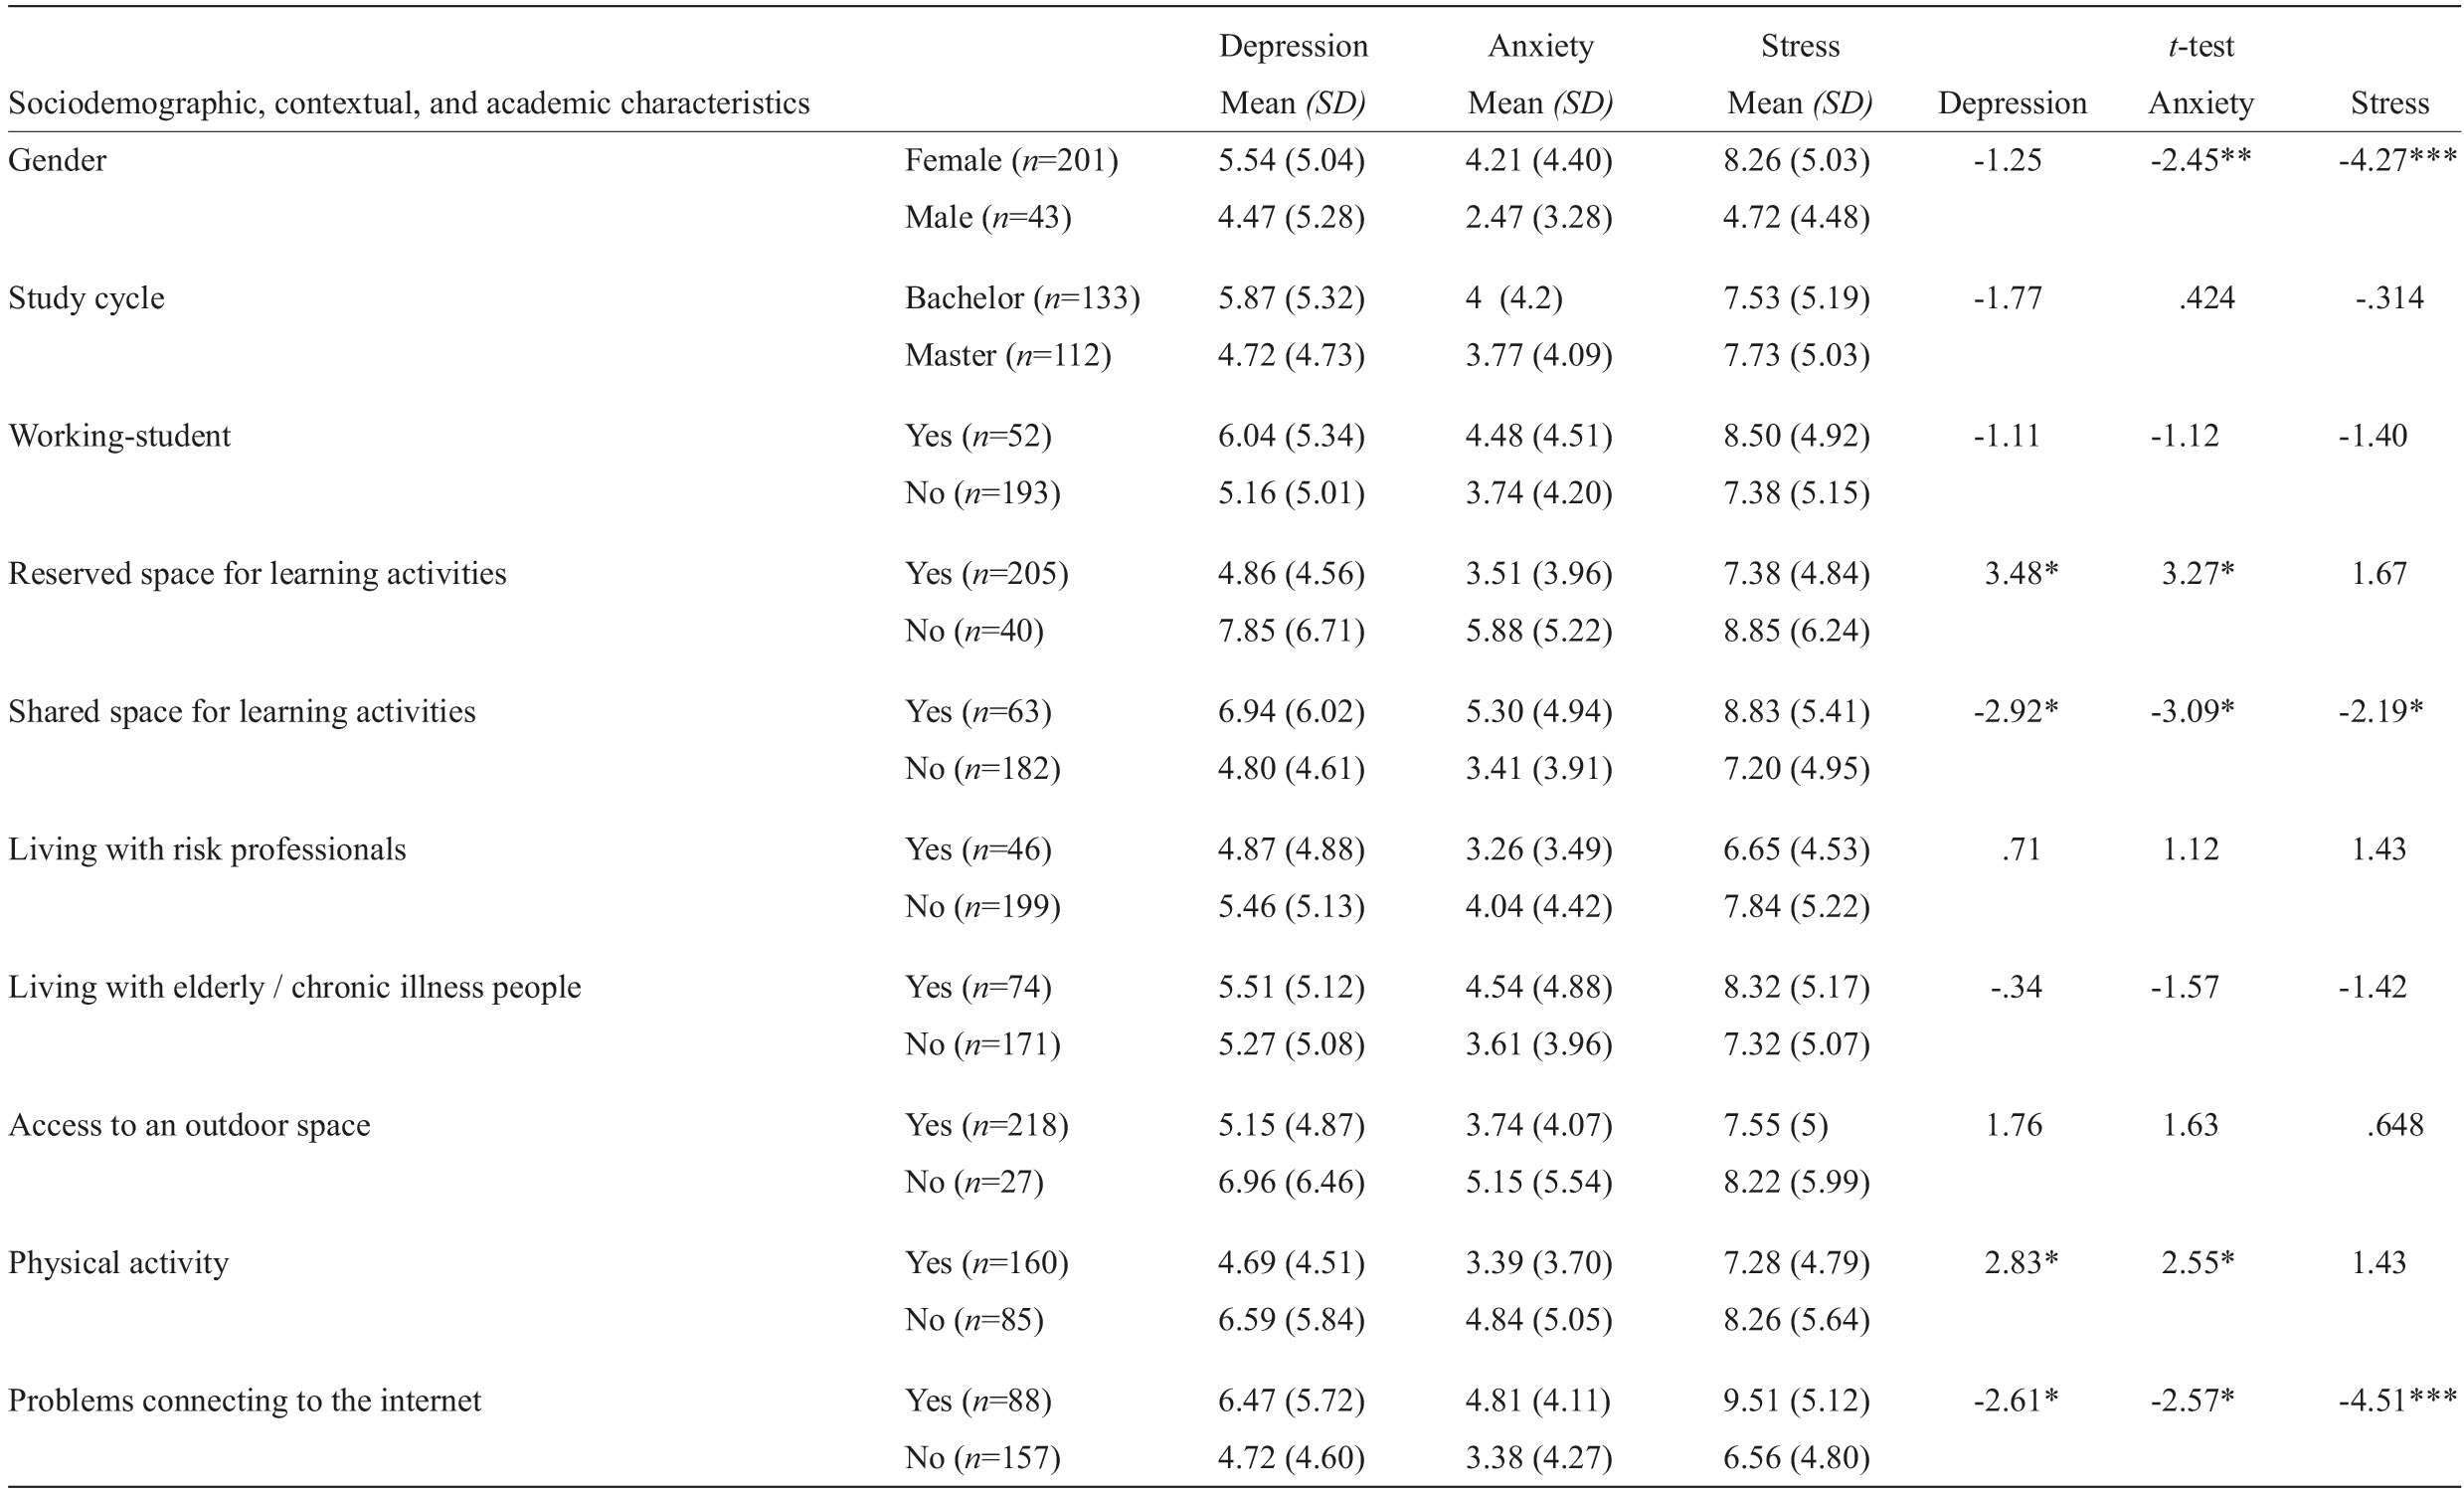This screenshot has height=1495, width=2464.
Task: Select the '-4.51***' internet problems stress t-value
Action: [2396, 1401]
